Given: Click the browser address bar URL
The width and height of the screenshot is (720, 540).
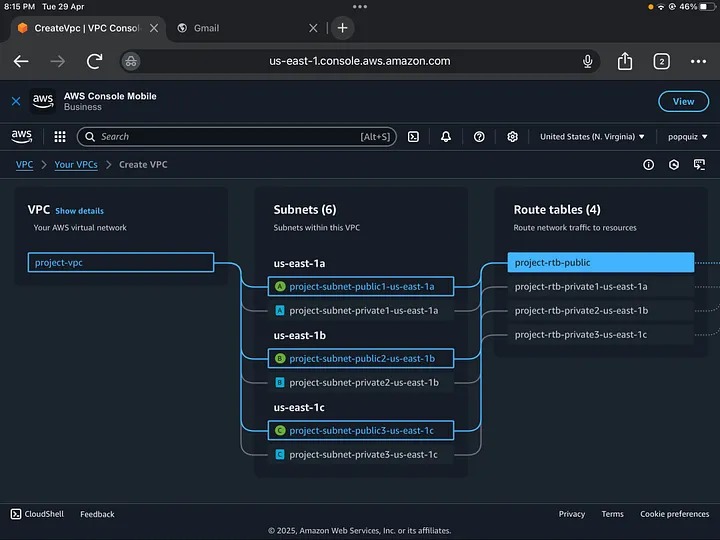Looking at the screenshot, I should (360, 61).
